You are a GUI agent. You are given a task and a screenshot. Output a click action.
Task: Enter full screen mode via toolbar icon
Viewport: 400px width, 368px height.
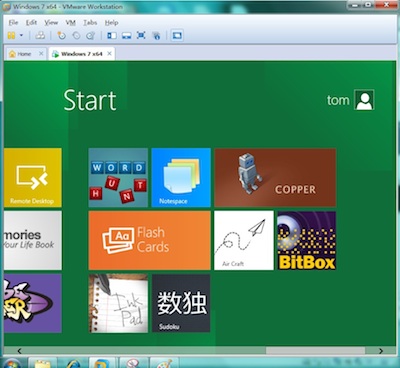pyautogui.click(x=141, y=35)
